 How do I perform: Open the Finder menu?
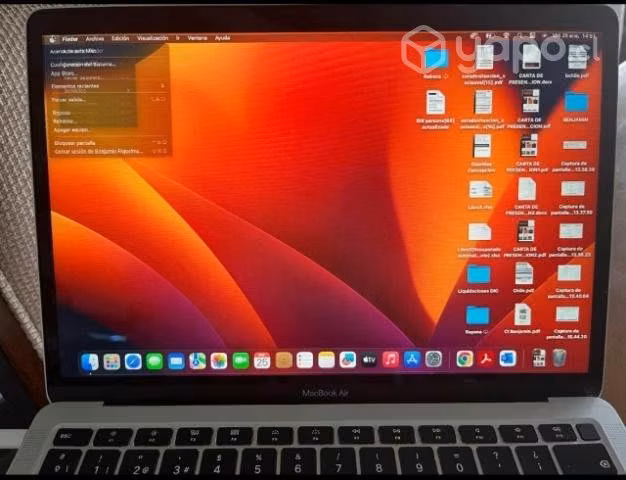tap(70, 39)
